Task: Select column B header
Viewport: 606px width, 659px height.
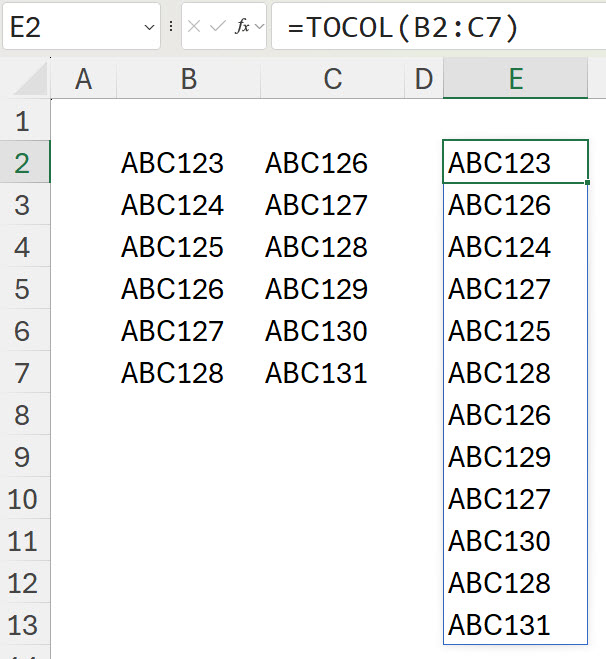Action: pos(188,79)
